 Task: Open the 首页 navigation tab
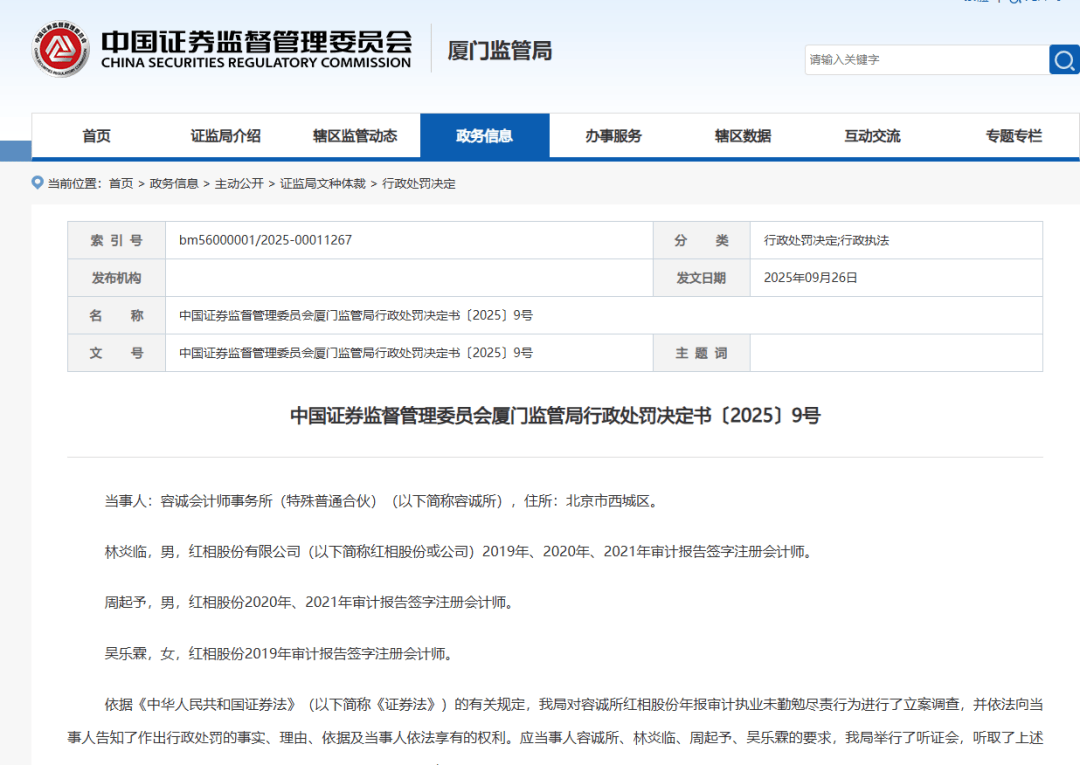tap(96, 136)
